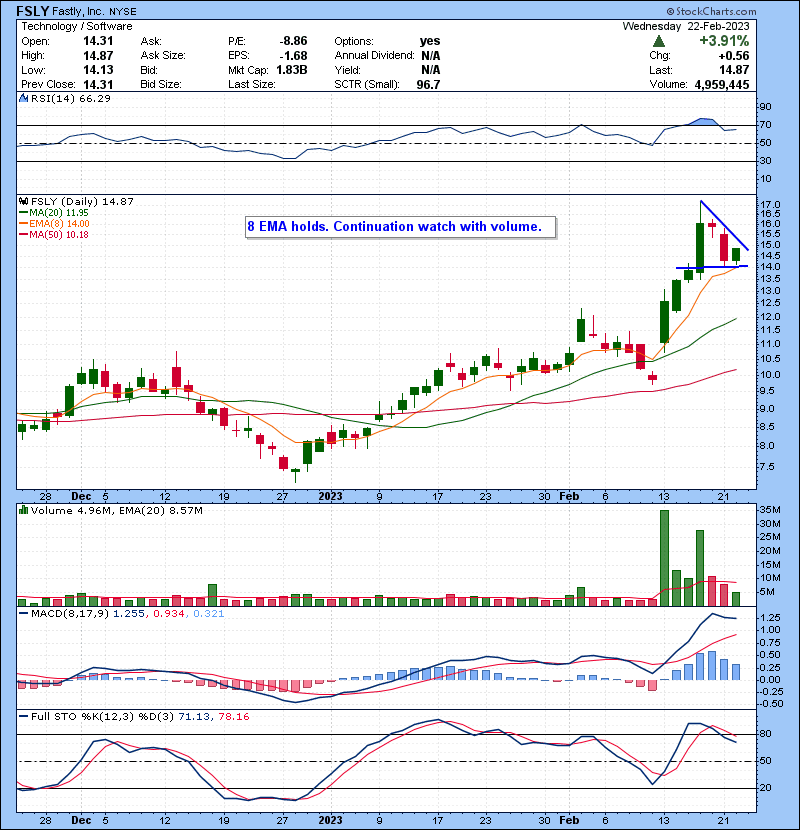Click the +3.91% percent change
Screen dimensions: 800x830
(x=724, y=41)
